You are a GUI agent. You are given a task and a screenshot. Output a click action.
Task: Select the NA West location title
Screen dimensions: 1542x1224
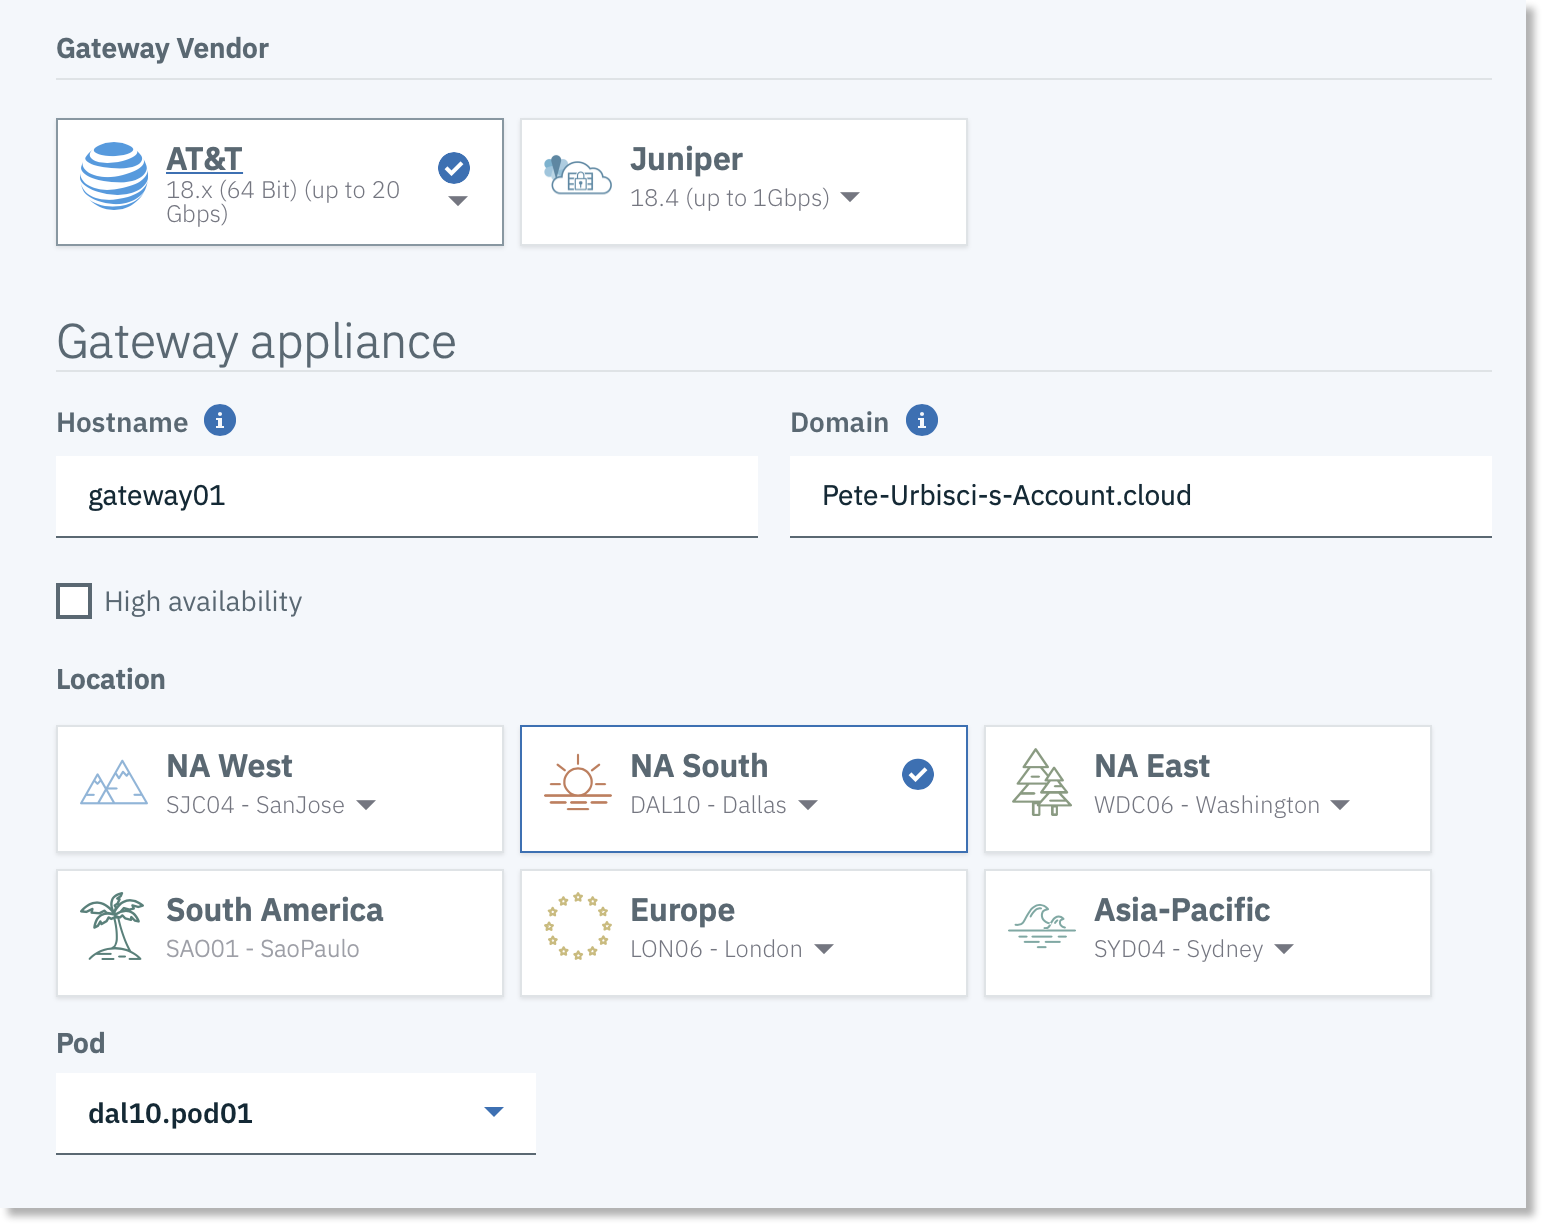229,766
